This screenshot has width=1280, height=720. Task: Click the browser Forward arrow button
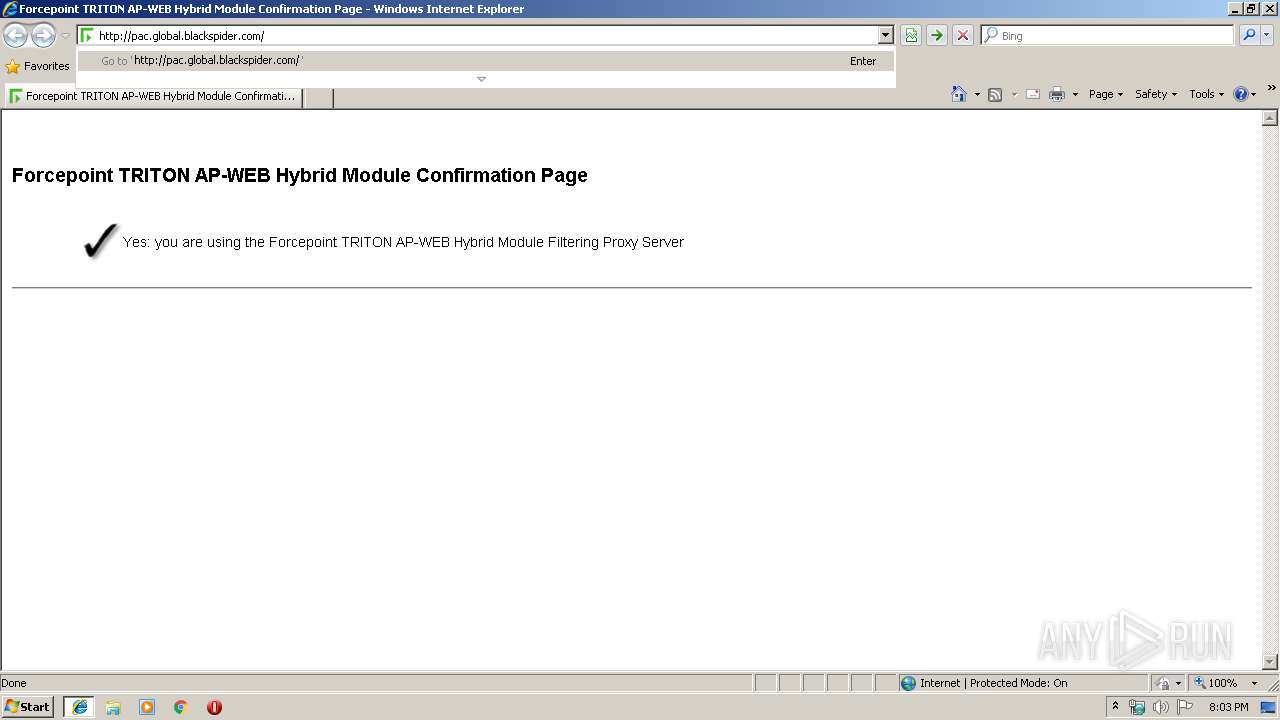coord(43,36)
